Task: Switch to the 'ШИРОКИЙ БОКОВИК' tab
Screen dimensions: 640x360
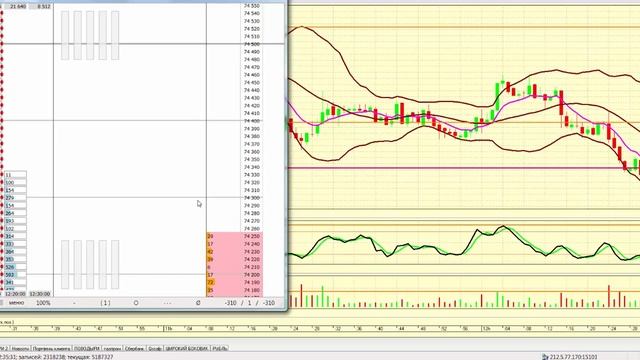Action: click(187, 349)
